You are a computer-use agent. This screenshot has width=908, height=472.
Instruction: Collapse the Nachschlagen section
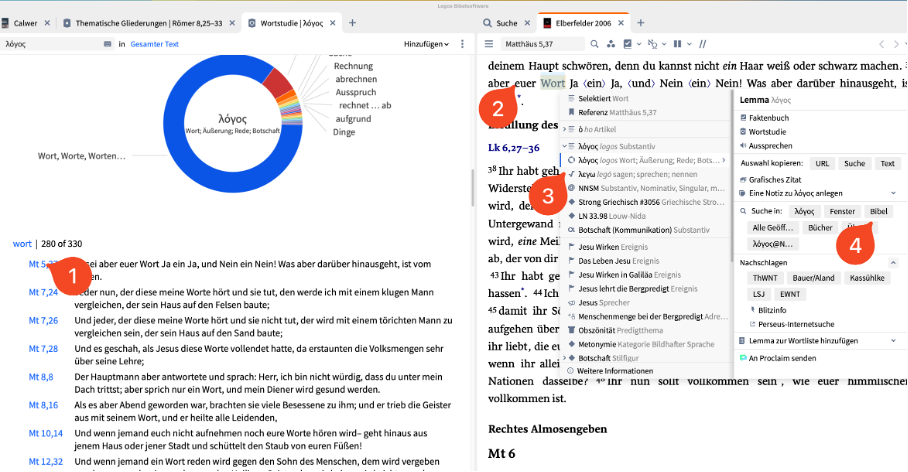pyautogui.click(x=894, y=262)
